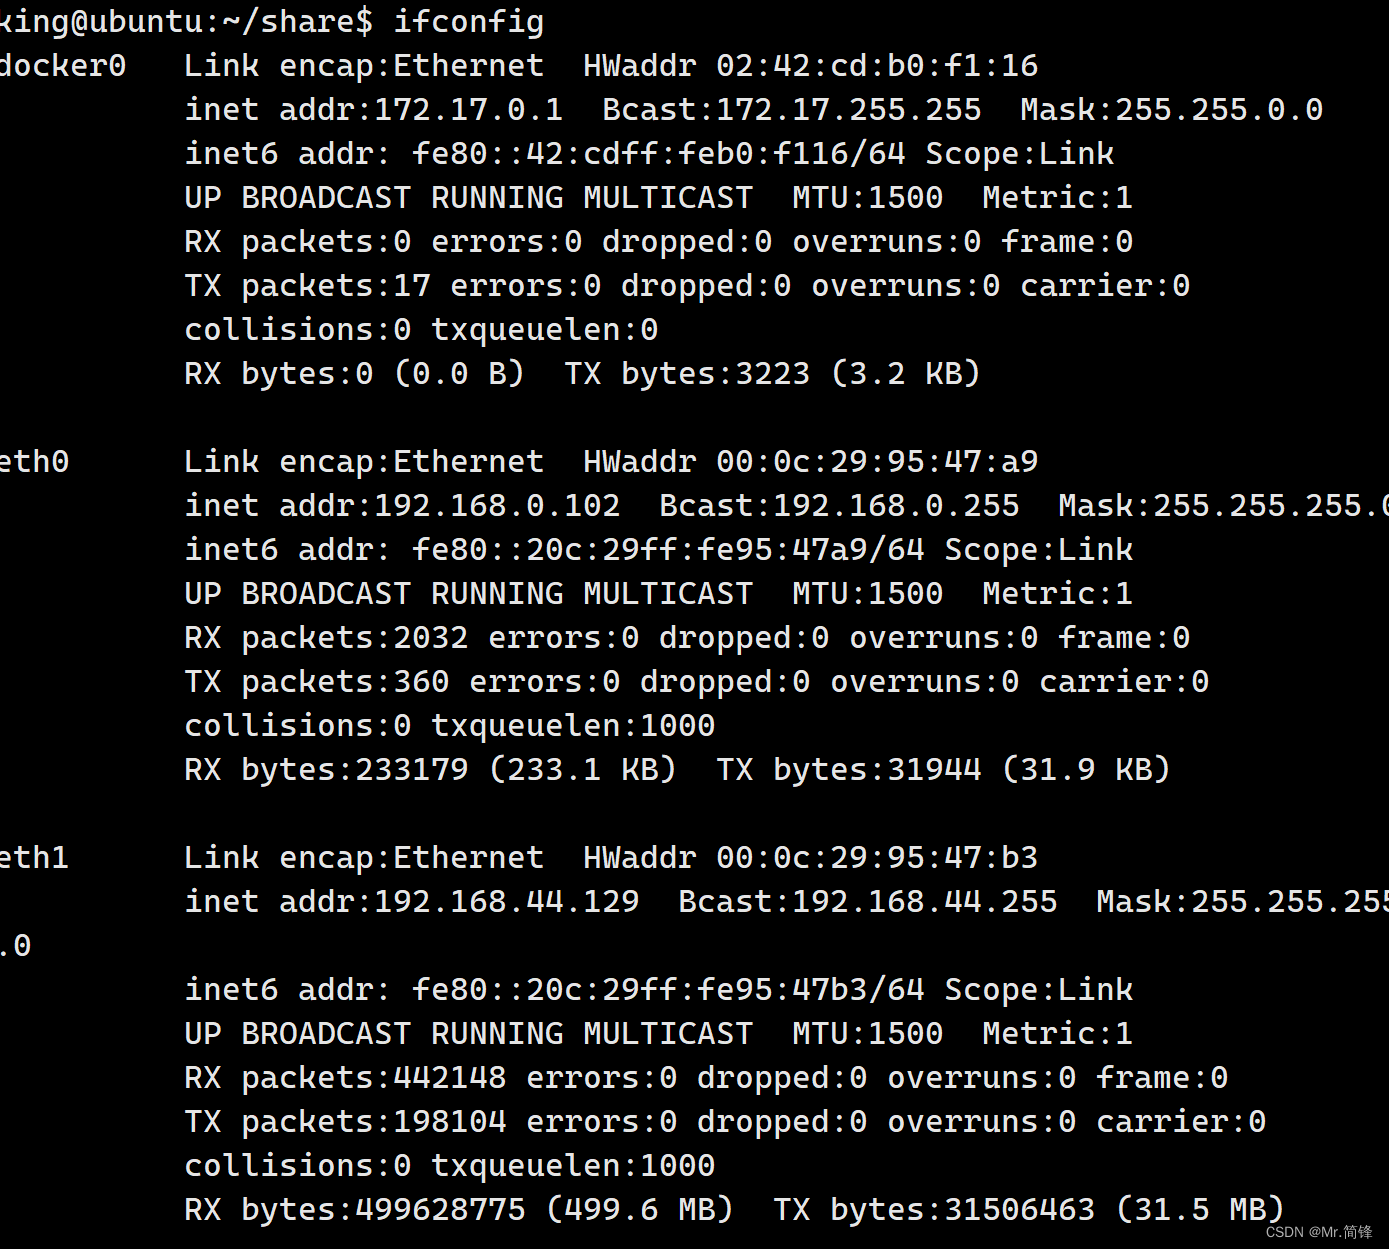Click the TX bytes:3223 value

click(688, 374)
